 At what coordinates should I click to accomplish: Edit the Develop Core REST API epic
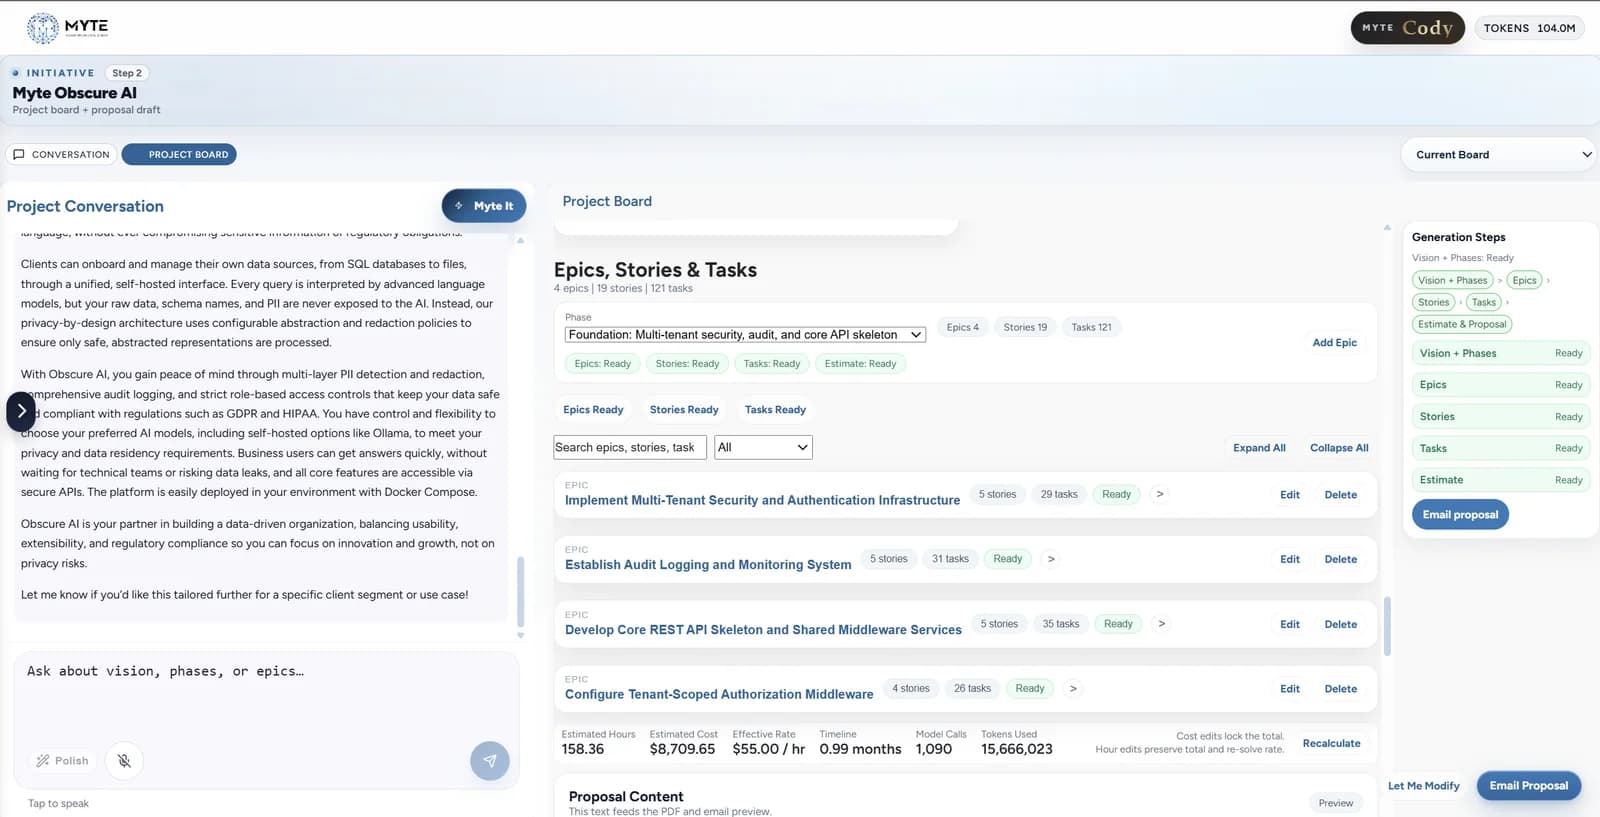tap(1290, 625)
